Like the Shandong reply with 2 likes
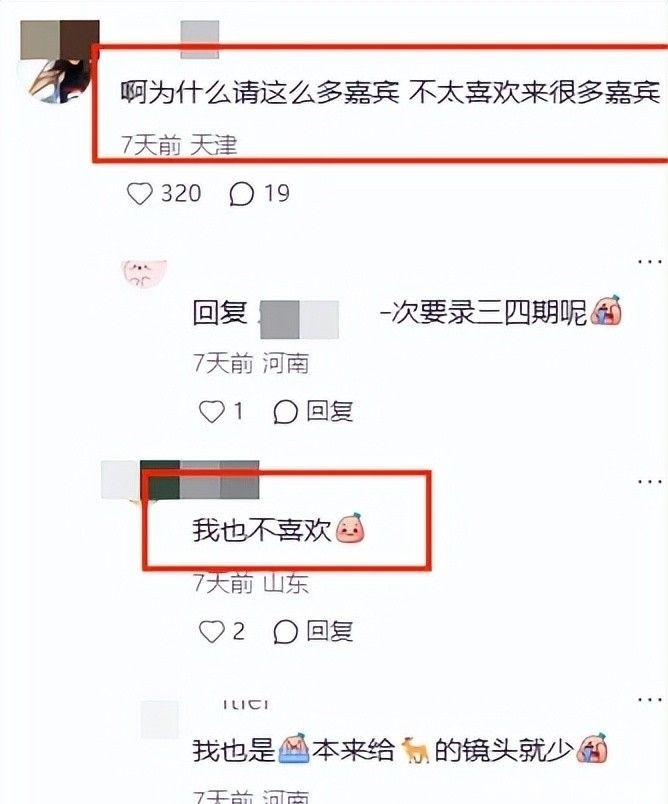Screen dimensions: 668x804 pyautogui.click(x=211, y=632)
